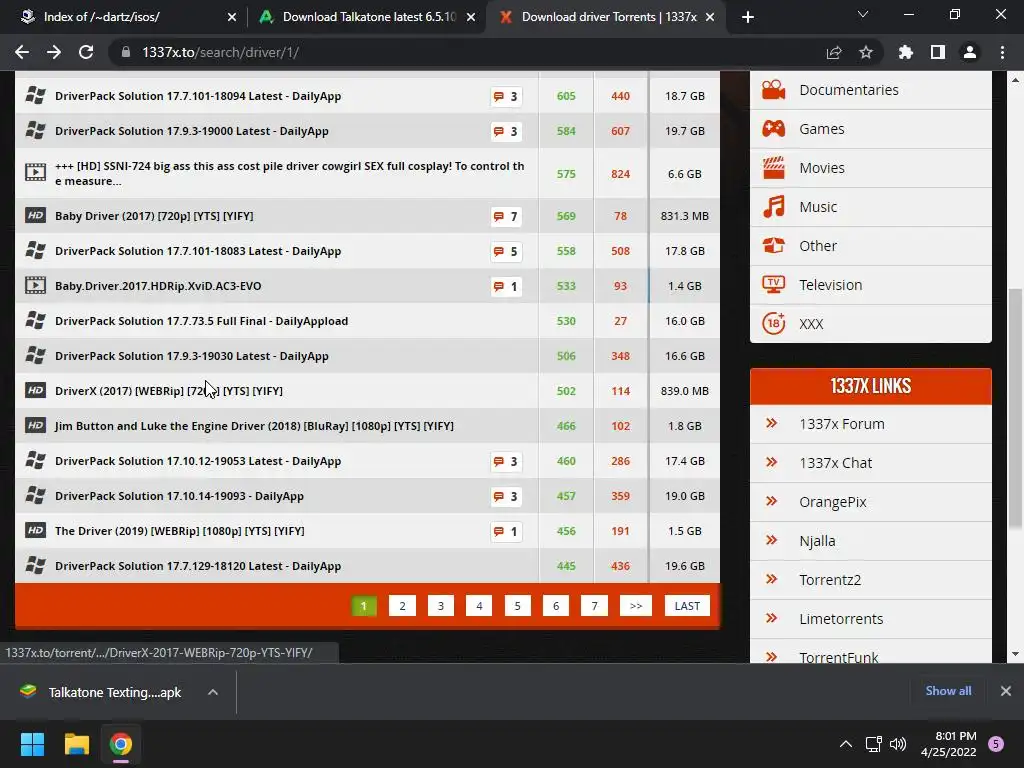Open the 1337x Chat link
Image resolution: width=1024 pixels, height=768 pixels.
[835, 463]
